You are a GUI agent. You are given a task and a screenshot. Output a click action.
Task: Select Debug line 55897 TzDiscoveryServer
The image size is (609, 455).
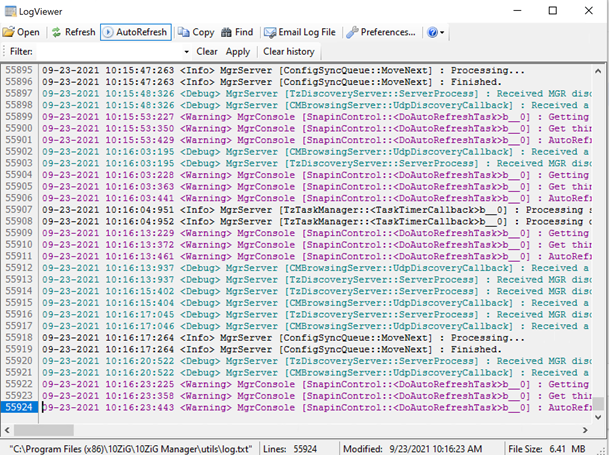[317, 94]
